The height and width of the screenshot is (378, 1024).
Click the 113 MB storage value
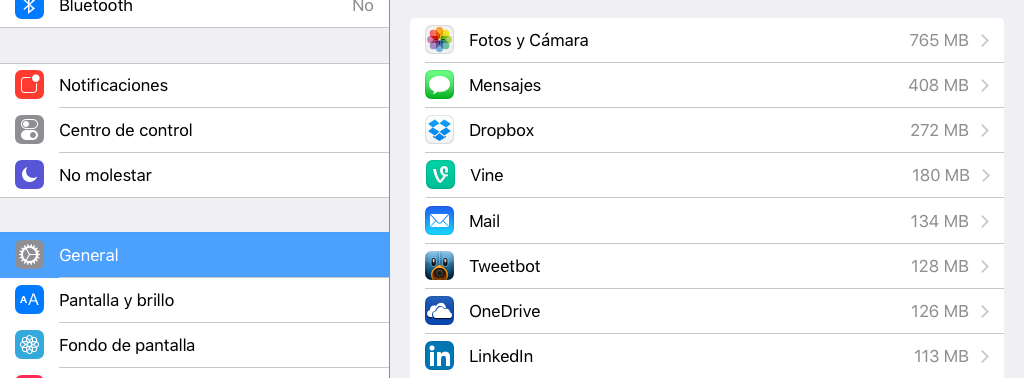pyautogui.click(x=941, y=356)
